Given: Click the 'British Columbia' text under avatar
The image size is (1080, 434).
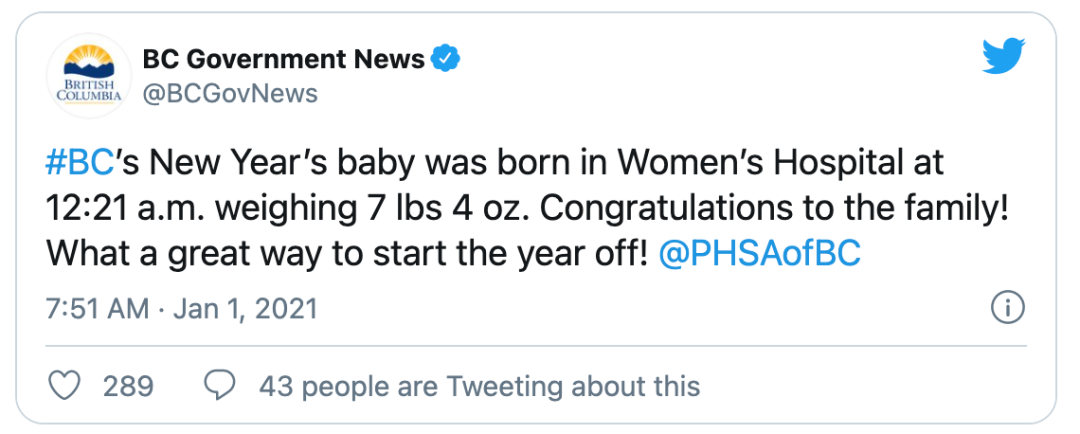Looking at the screenshot, I should [x=88, y=90].
